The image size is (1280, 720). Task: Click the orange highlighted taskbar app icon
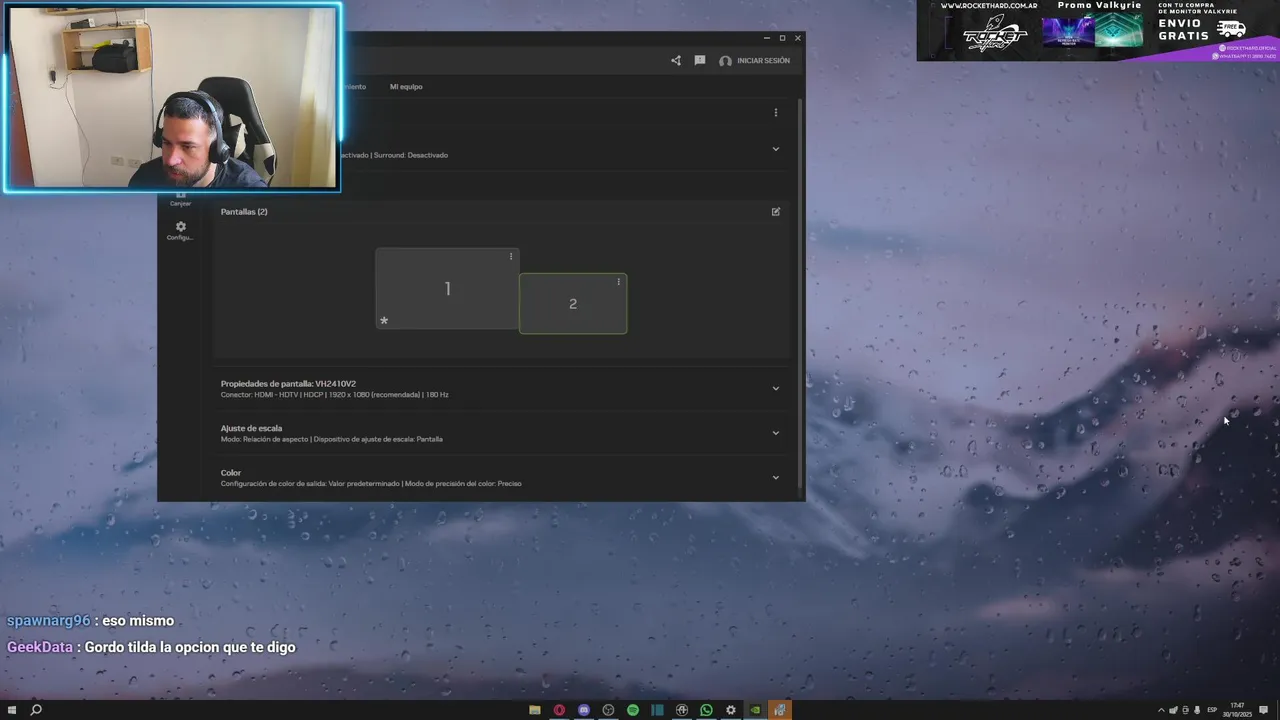pyautogui.click(x=780, y=710)
